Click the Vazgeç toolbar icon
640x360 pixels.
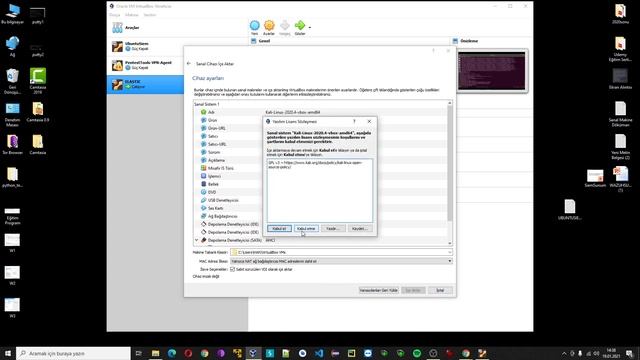(x=284, y=26)
